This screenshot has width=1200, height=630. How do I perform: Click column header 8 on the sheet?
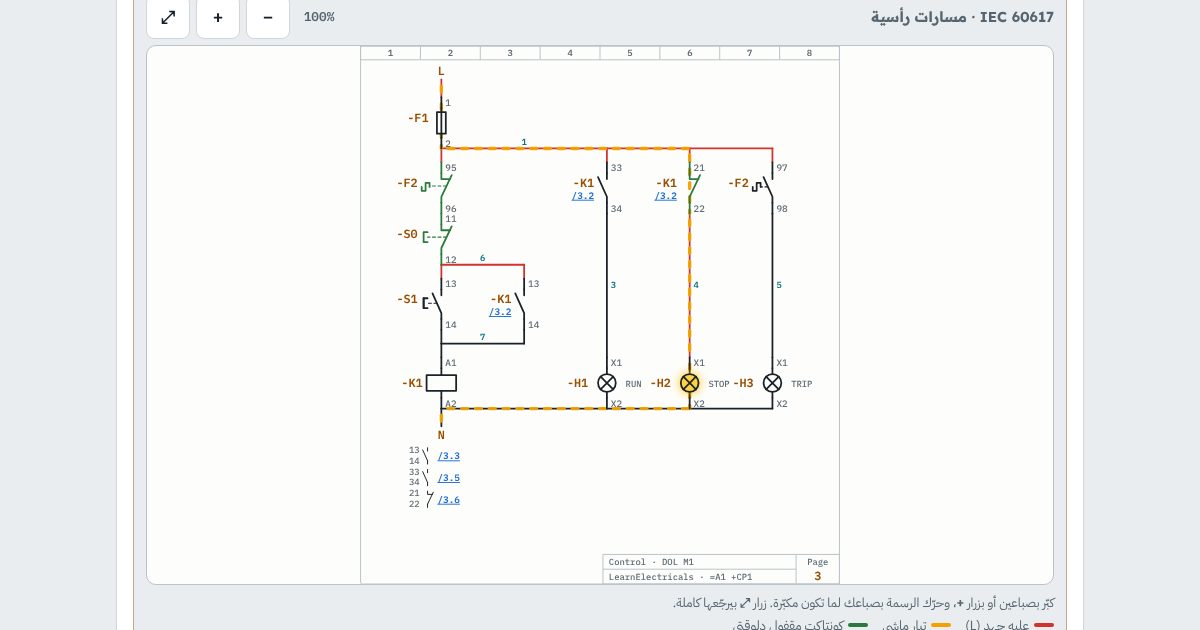point(809,53)
